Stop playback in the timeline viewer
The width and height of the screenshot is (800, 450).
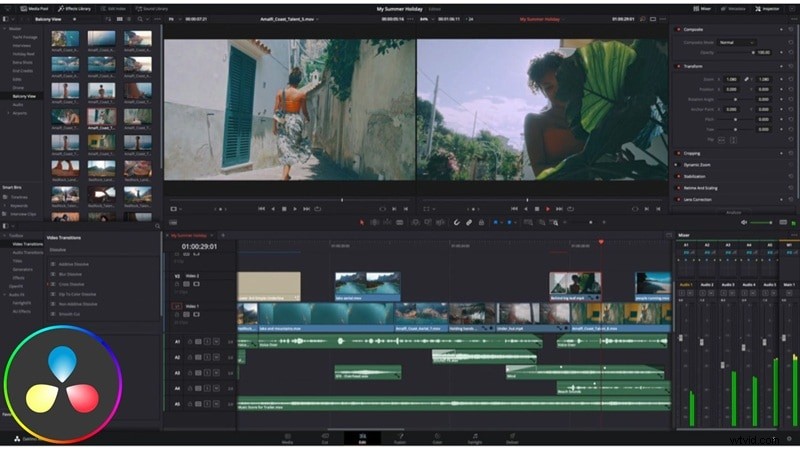pyautogui.click(x=537, y=209)
